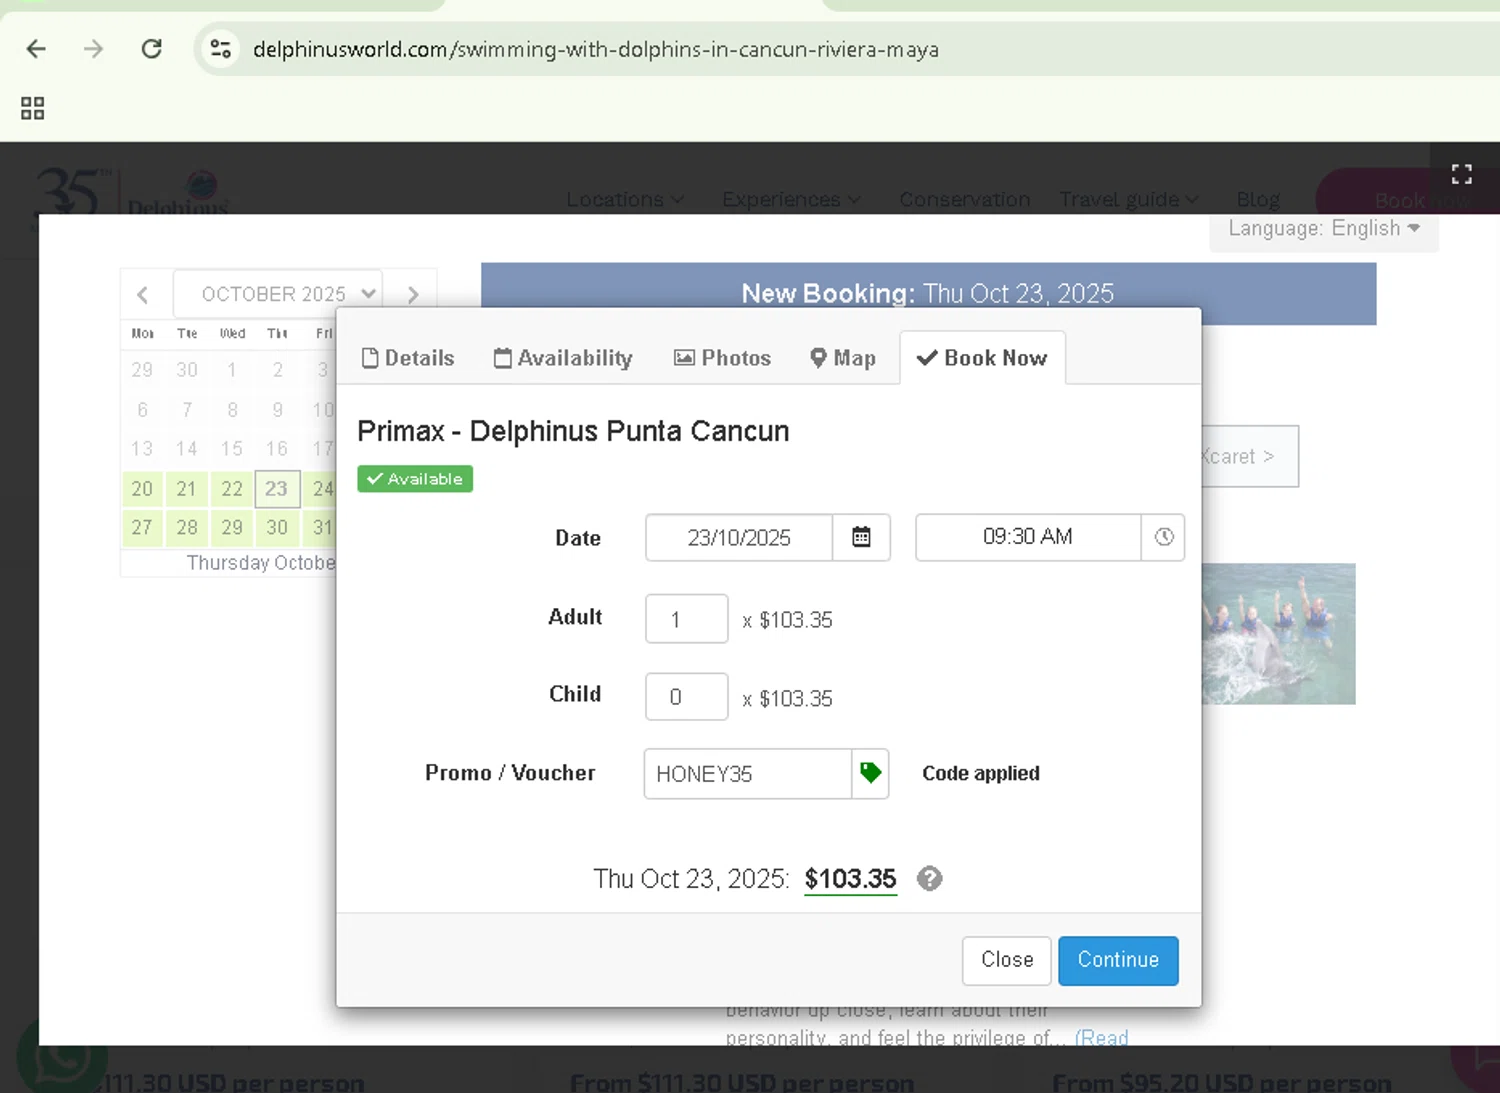Click the Close button in dialog
1500x1093 pixels.
[x=1007, y=960]
